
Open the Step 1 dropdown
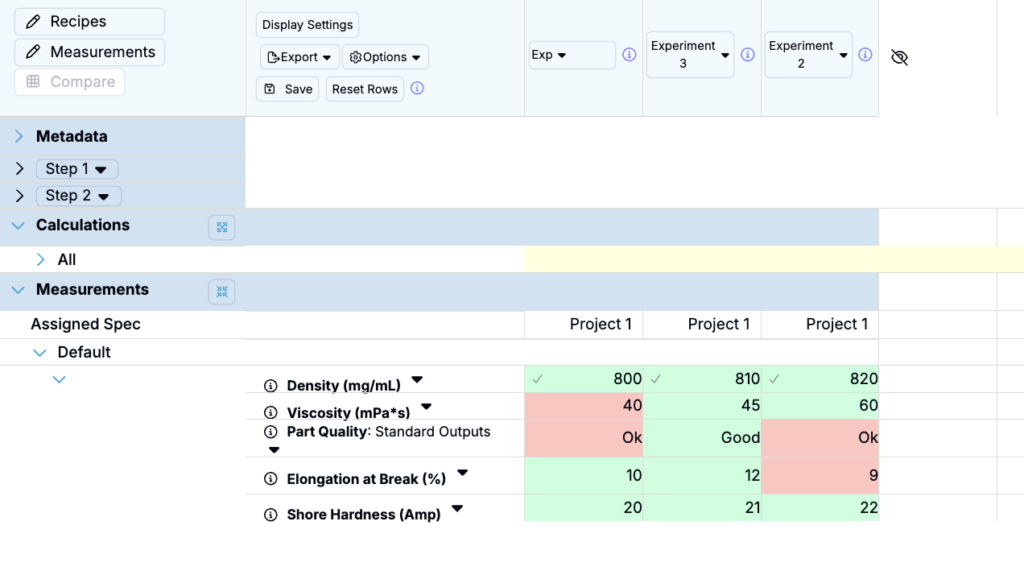(77, 169)
